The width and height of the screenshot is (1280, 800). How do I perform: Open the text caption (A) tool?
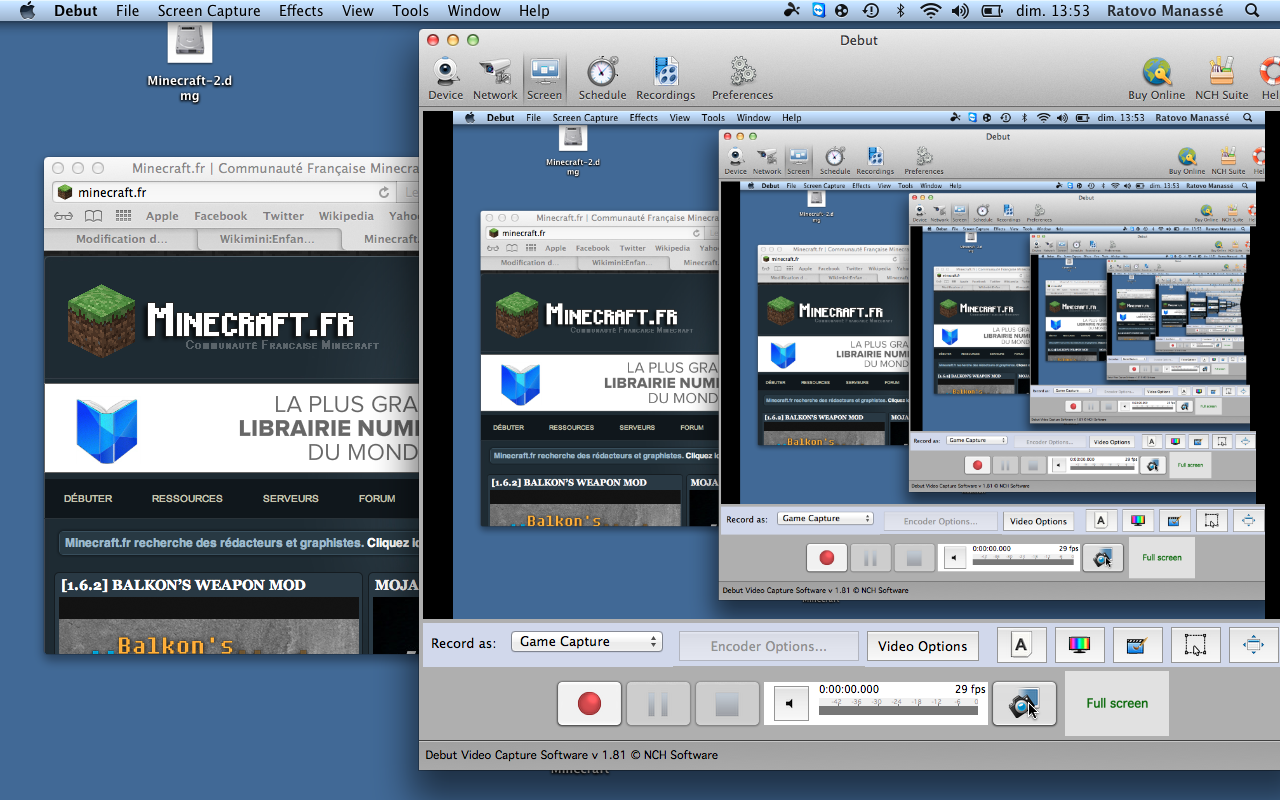pos(1021,645)
